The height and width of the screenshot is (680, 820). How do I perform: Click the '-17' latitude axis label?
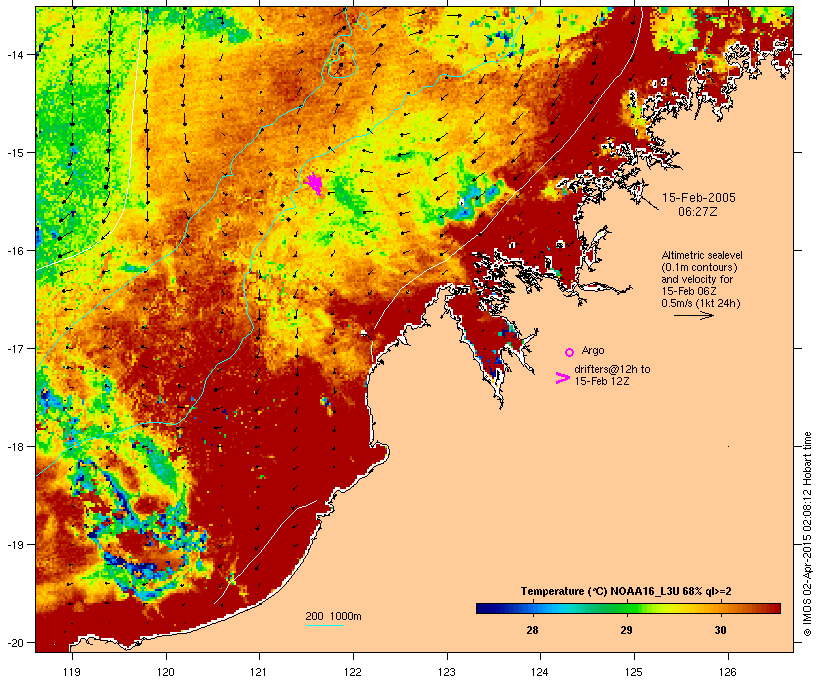pos(15,349)
